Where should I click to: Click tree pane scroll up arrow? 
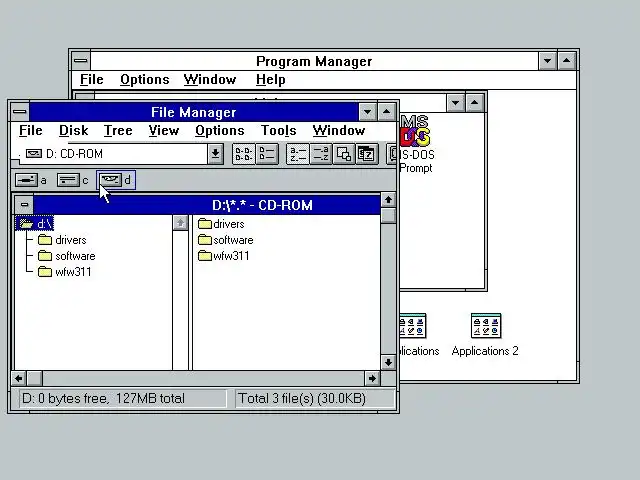[180, 223]
